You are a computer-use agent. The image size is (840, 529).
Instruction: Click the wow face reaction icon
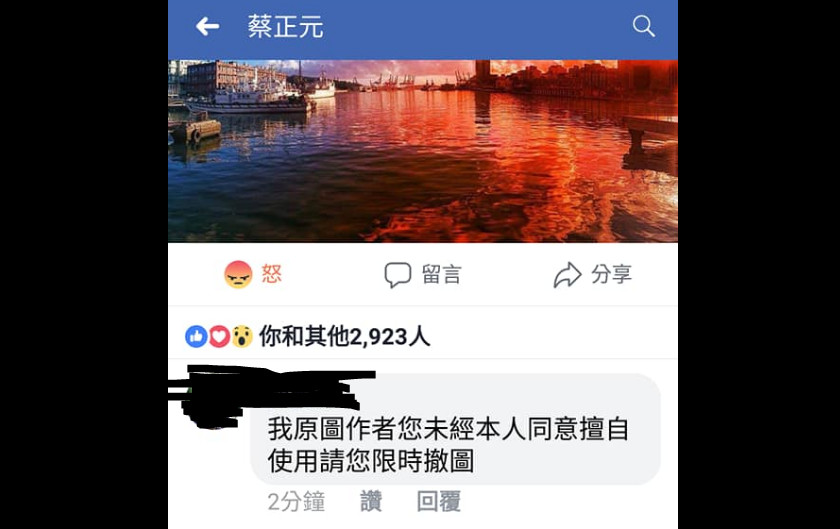coord(242,337)
